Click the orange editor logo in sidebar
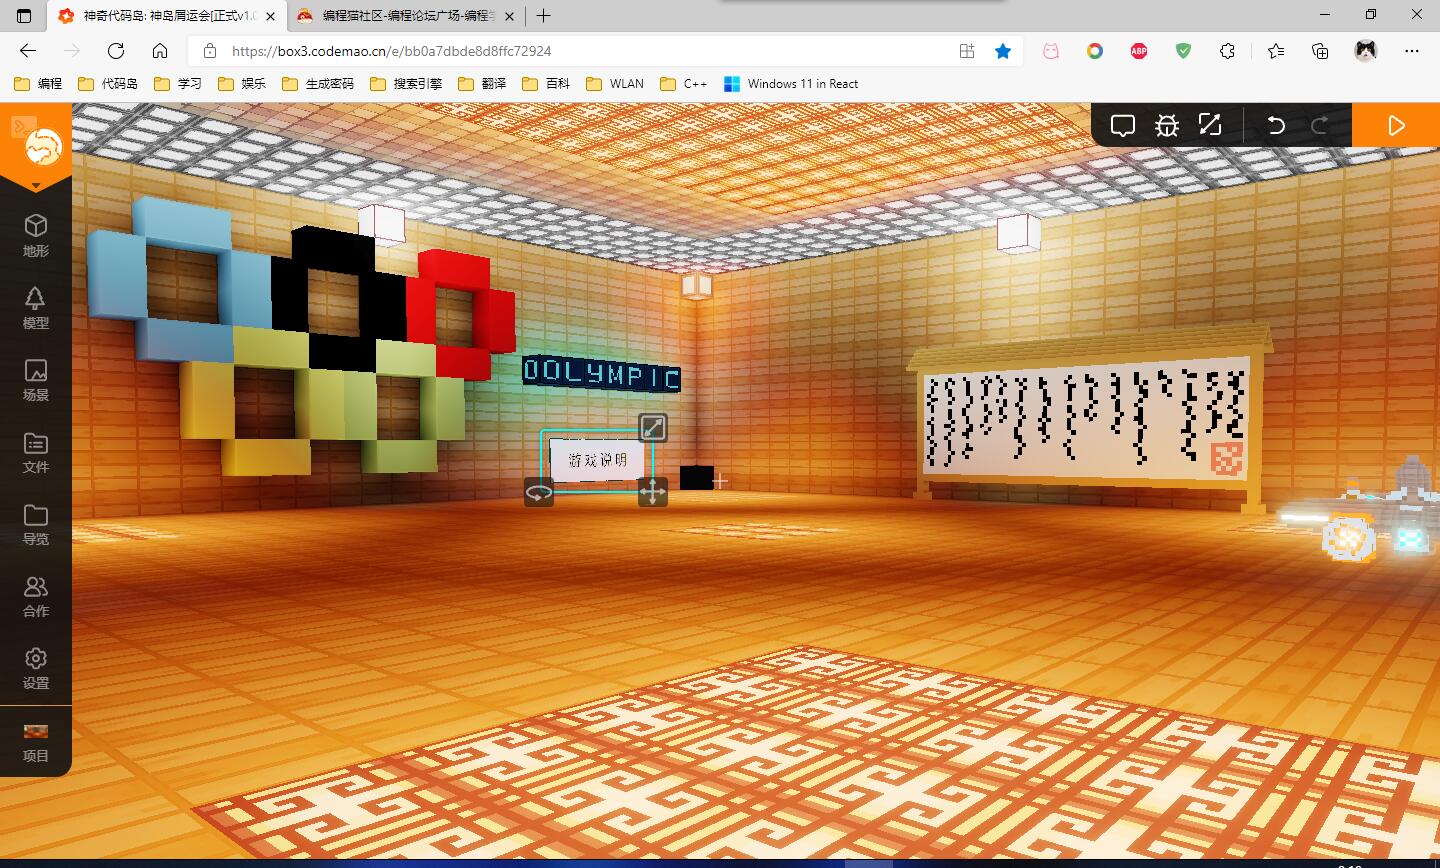Screen dimensions: 1440x868 [x=44, y=147]
